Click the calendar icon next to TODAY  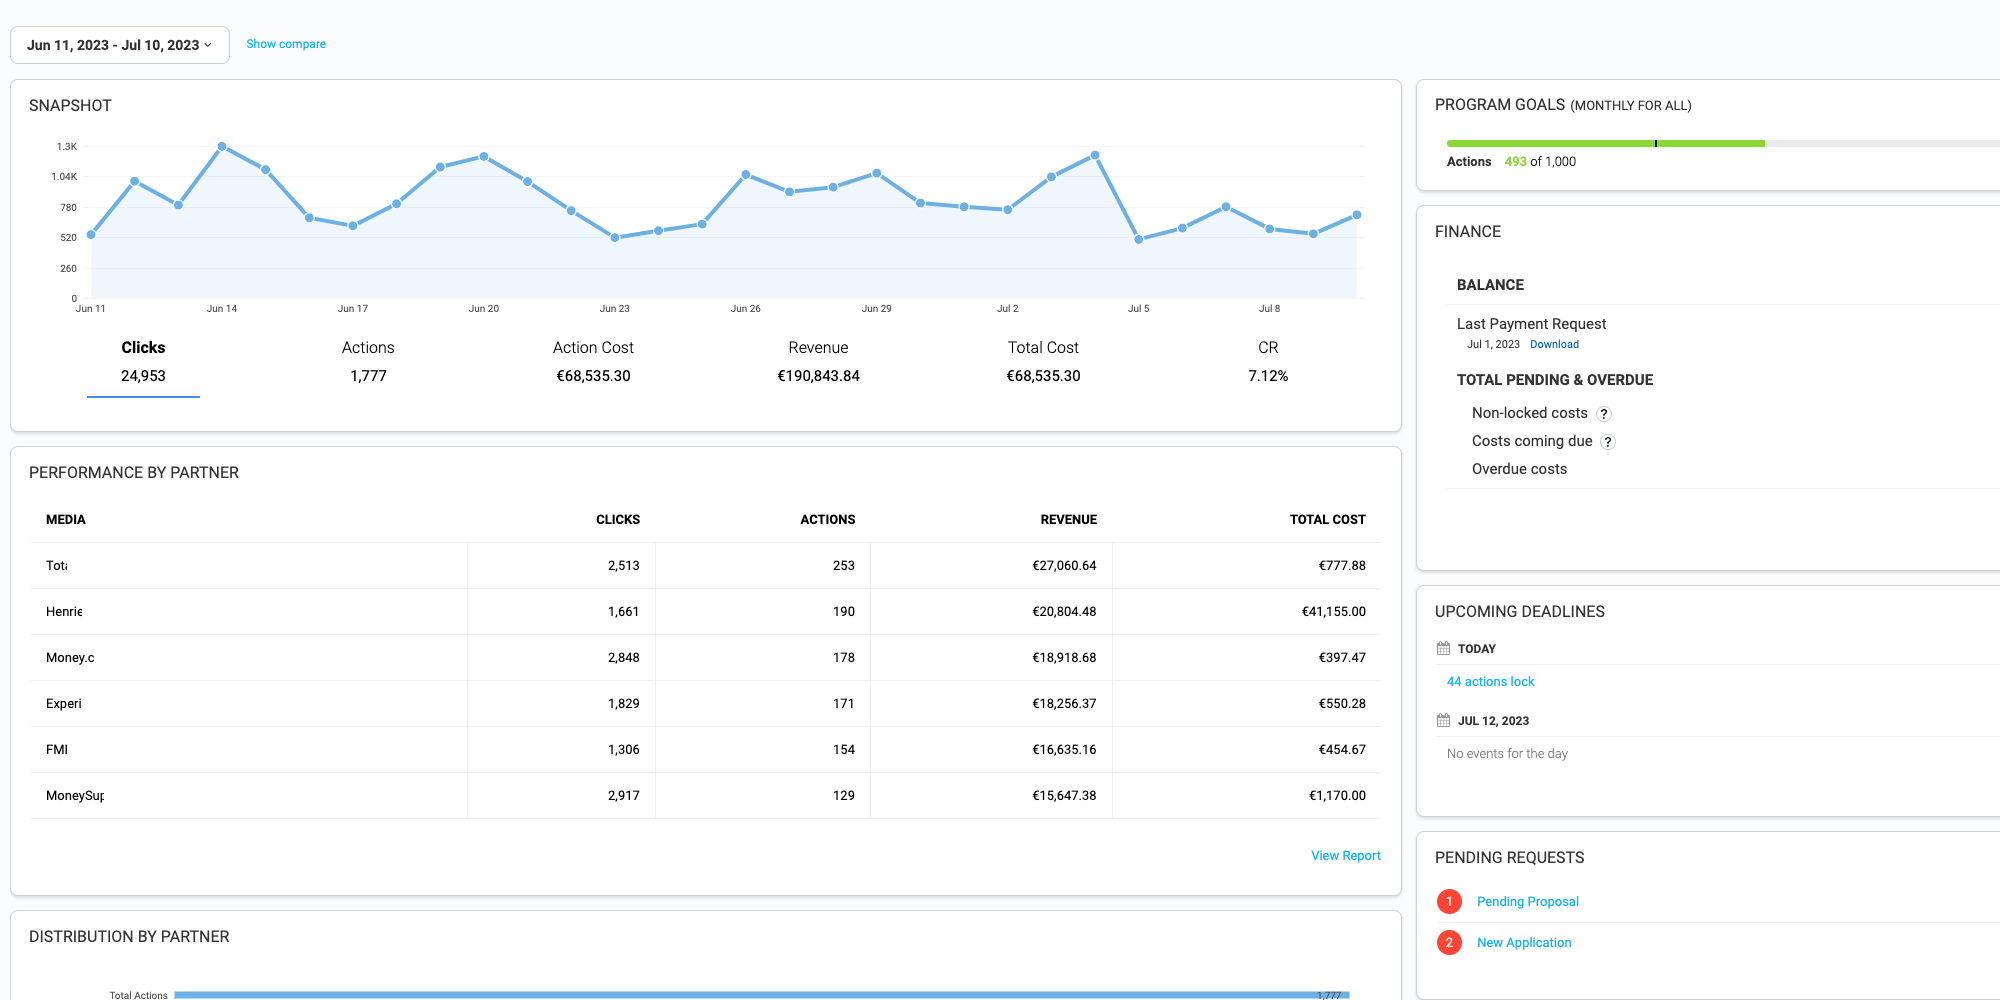coord(1443,648)
